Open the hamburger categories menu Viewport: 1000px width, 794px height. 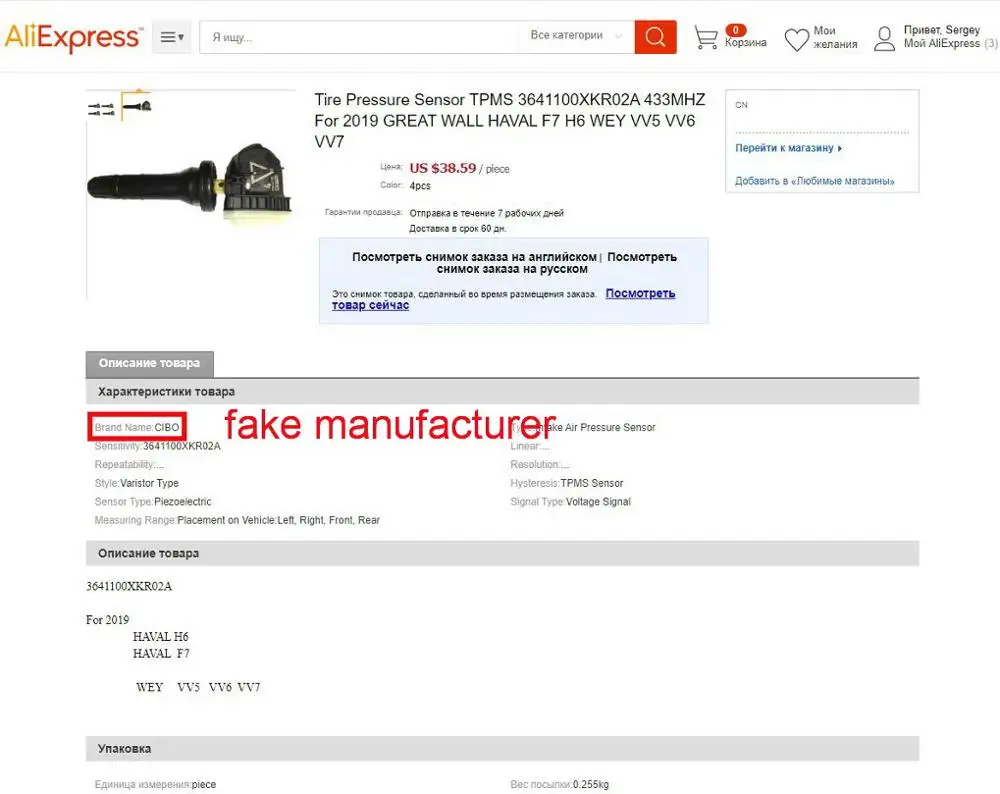172,37
